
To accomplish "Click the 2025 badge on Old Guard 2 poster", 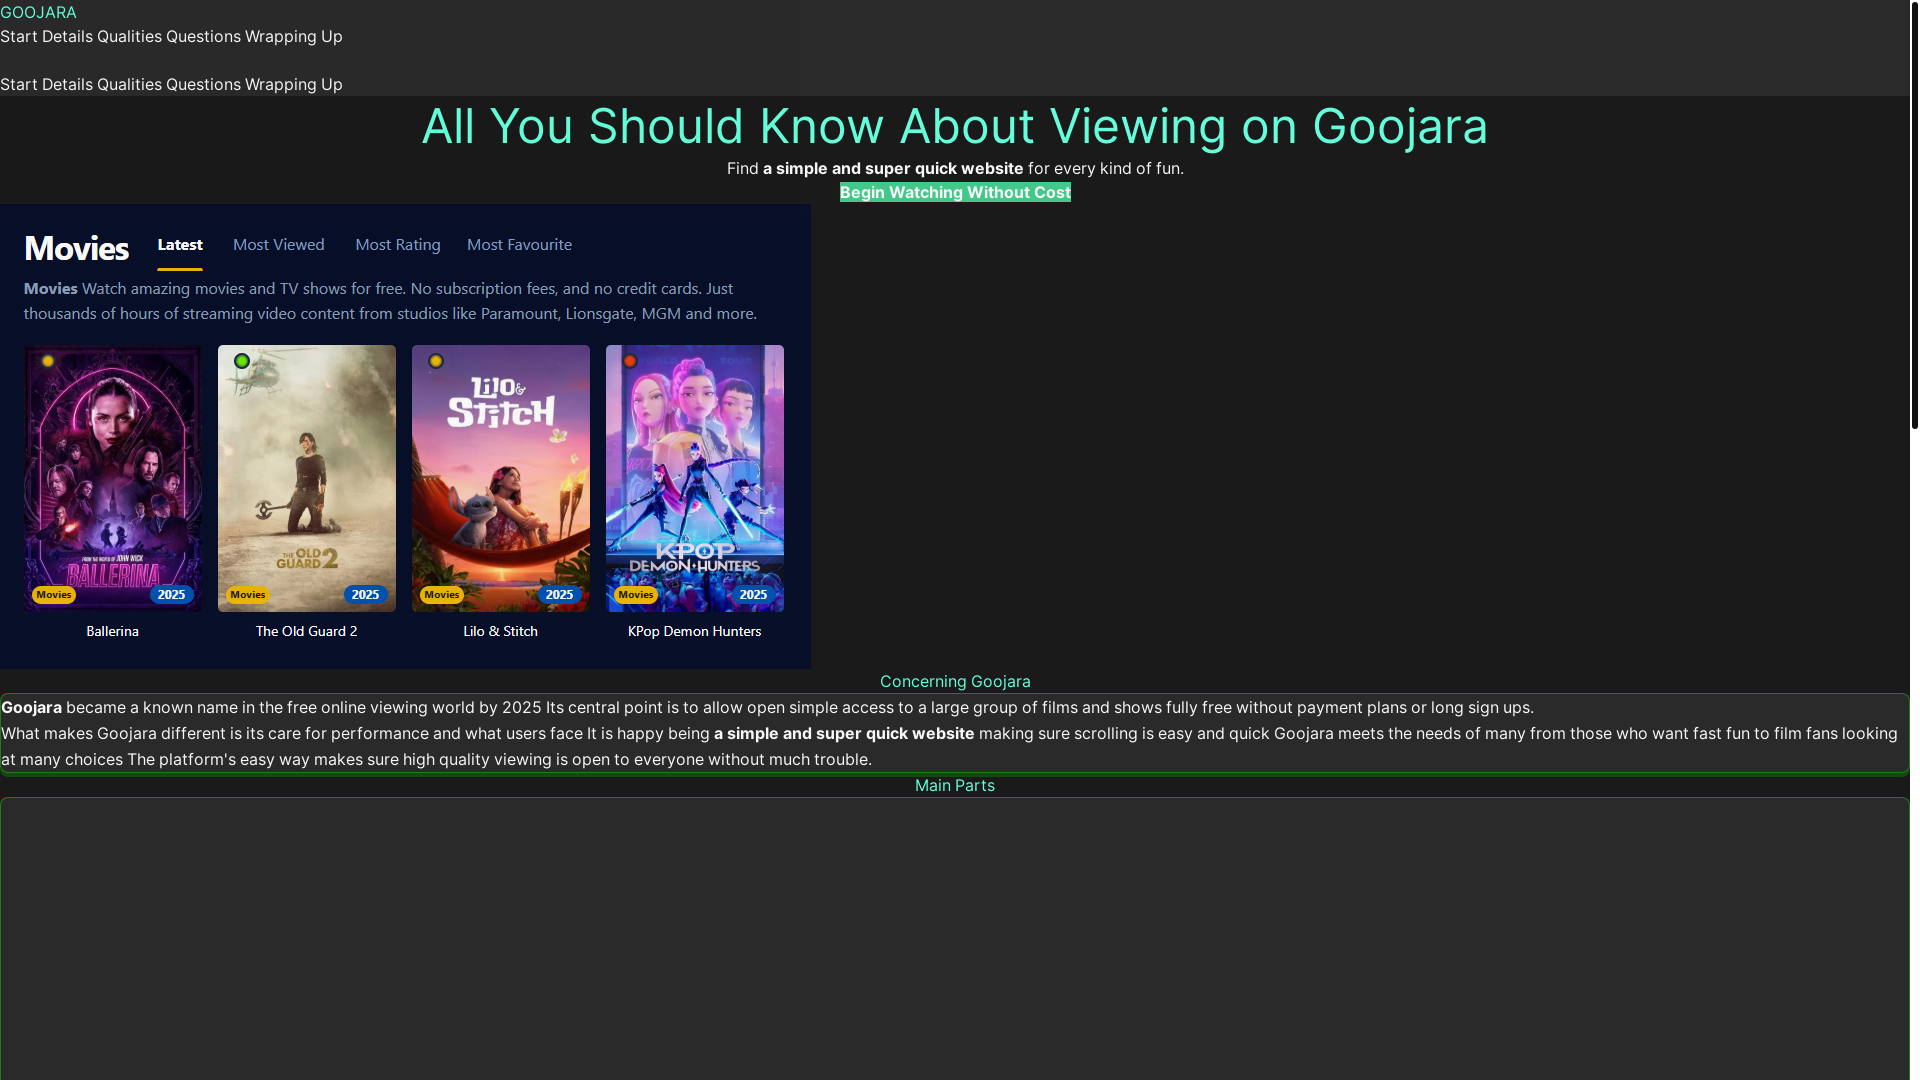I will (366, 594).
